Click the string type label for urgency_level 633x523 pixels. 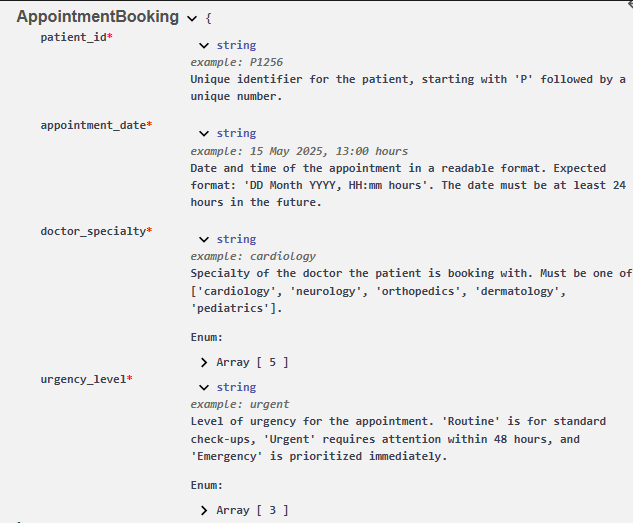(x=236, y=387)
